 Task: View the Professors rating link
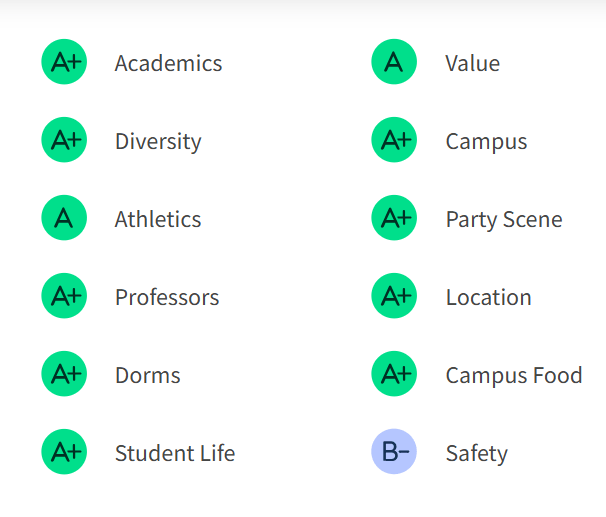(167, 297)
